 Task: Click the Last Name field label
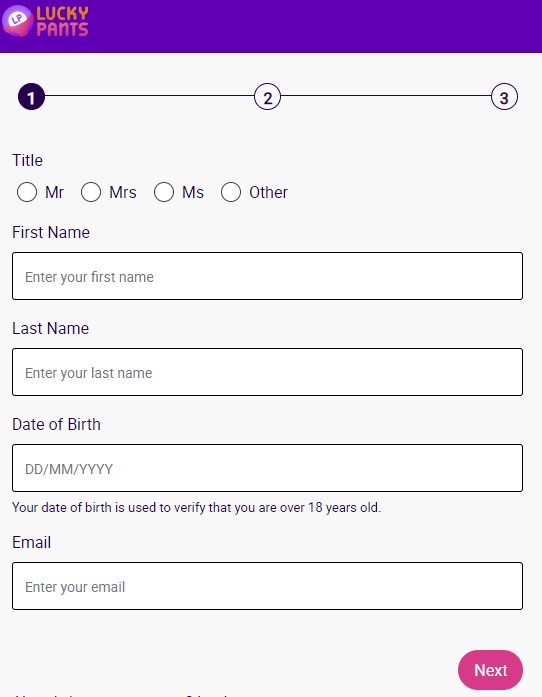(x=50, y=328)
